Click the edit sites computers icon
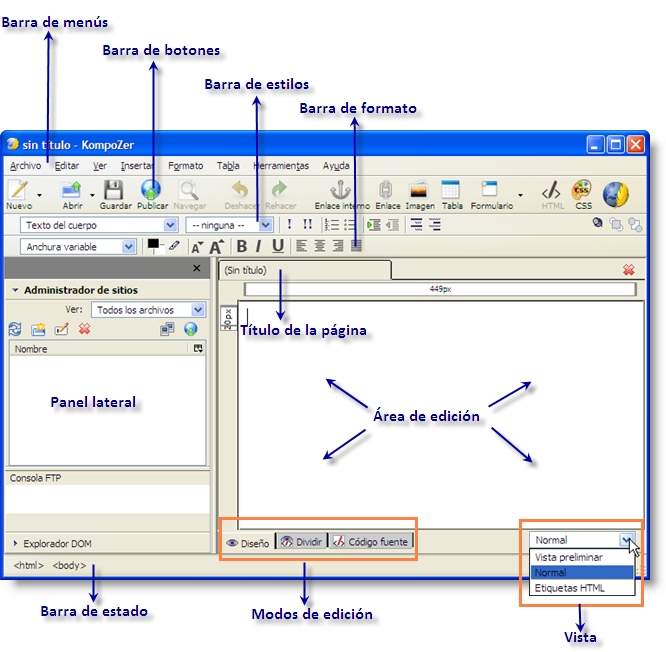 (167, 329)
